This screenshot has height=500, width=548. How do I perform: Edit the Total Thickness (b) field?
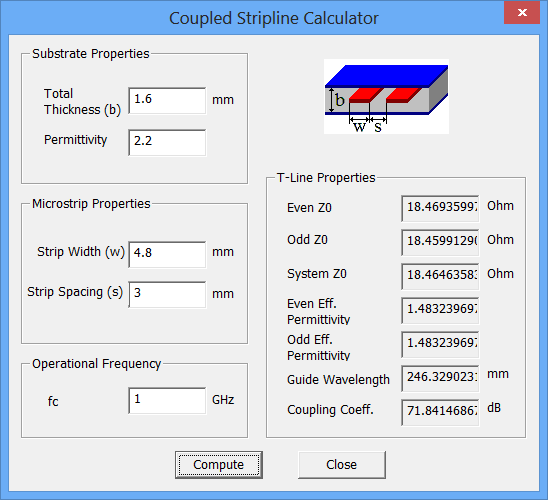pyautogui.click(x=167, y=101)
